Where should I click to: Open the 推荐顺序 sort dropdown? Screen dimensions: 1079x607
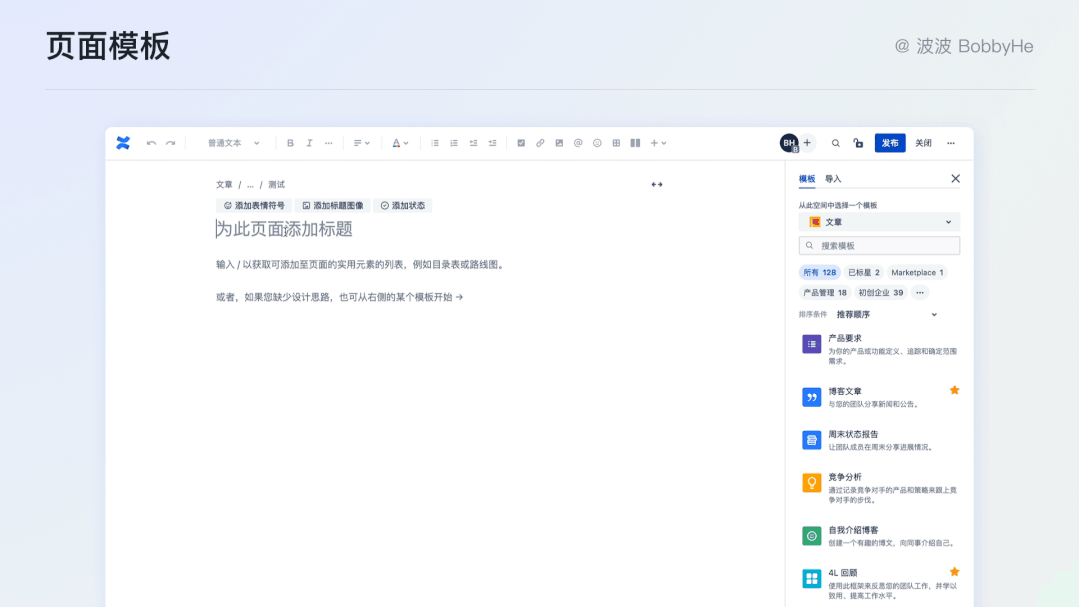tap(886, 315)
